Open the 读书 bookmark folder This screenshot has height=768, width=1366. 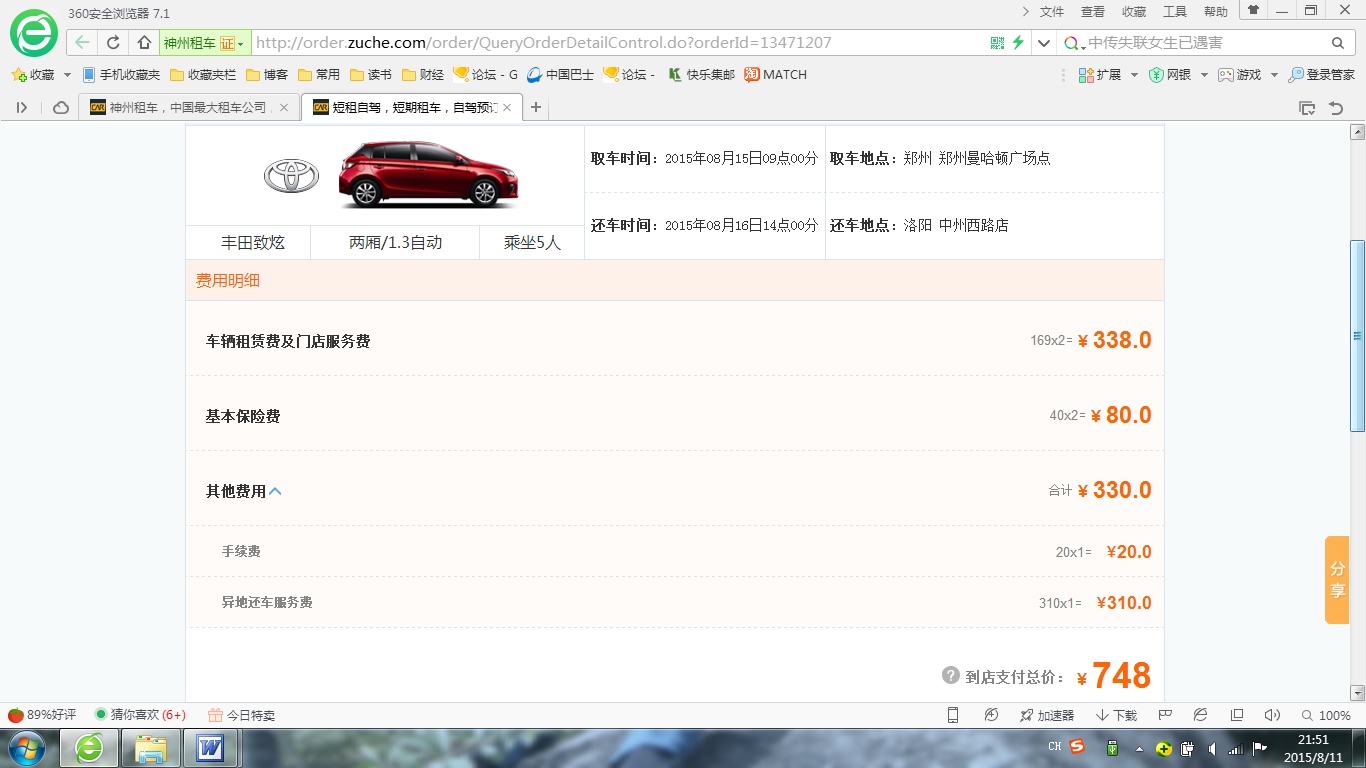[371, 75]
